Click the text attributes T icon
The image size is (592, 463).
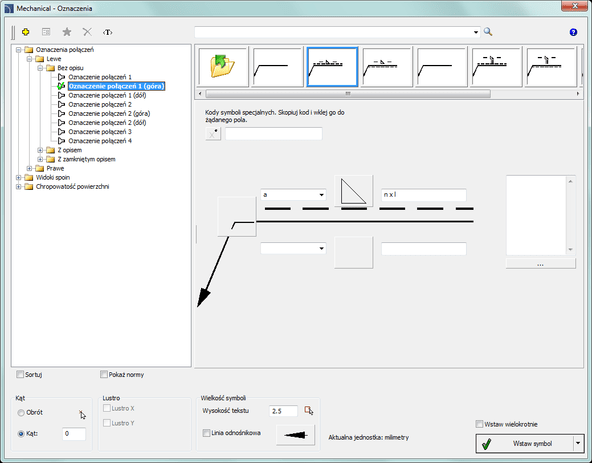point(108,32)
